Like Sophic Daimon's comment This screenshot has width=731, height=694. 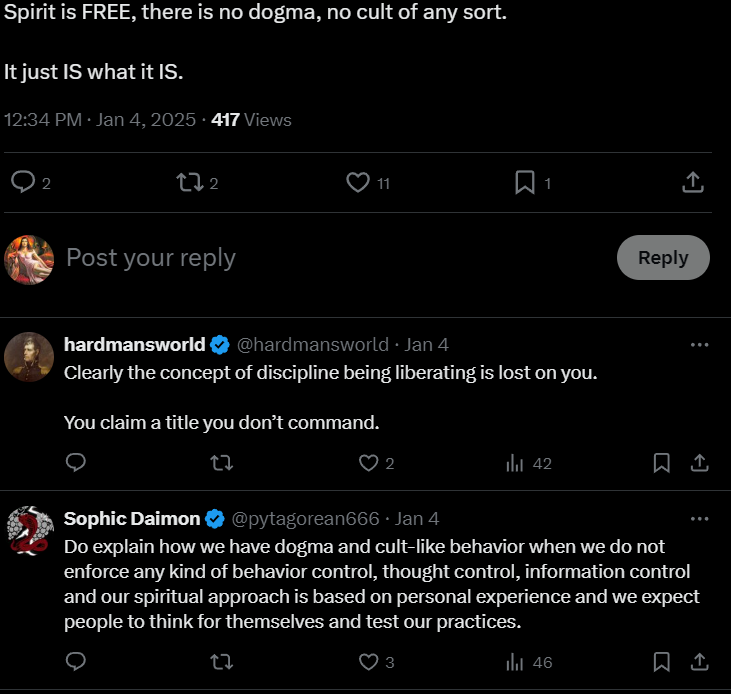pyautogui.click(x=368, y=662)
